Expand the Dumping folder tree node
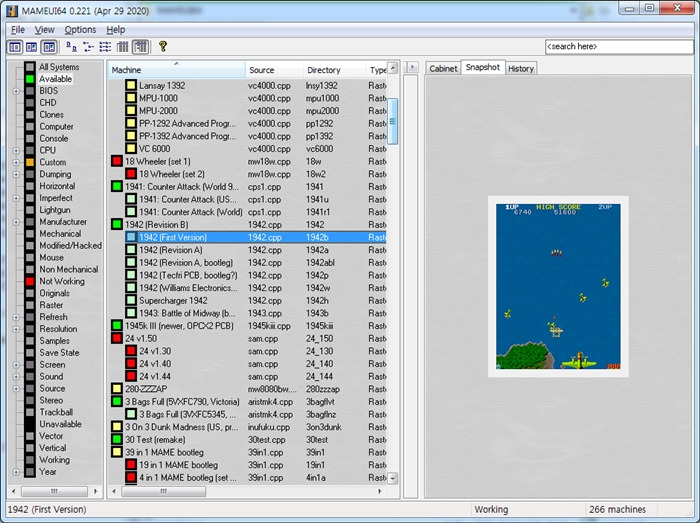This screenshot has height=523, width=700. pyautogui.click(x=16, y=174)
